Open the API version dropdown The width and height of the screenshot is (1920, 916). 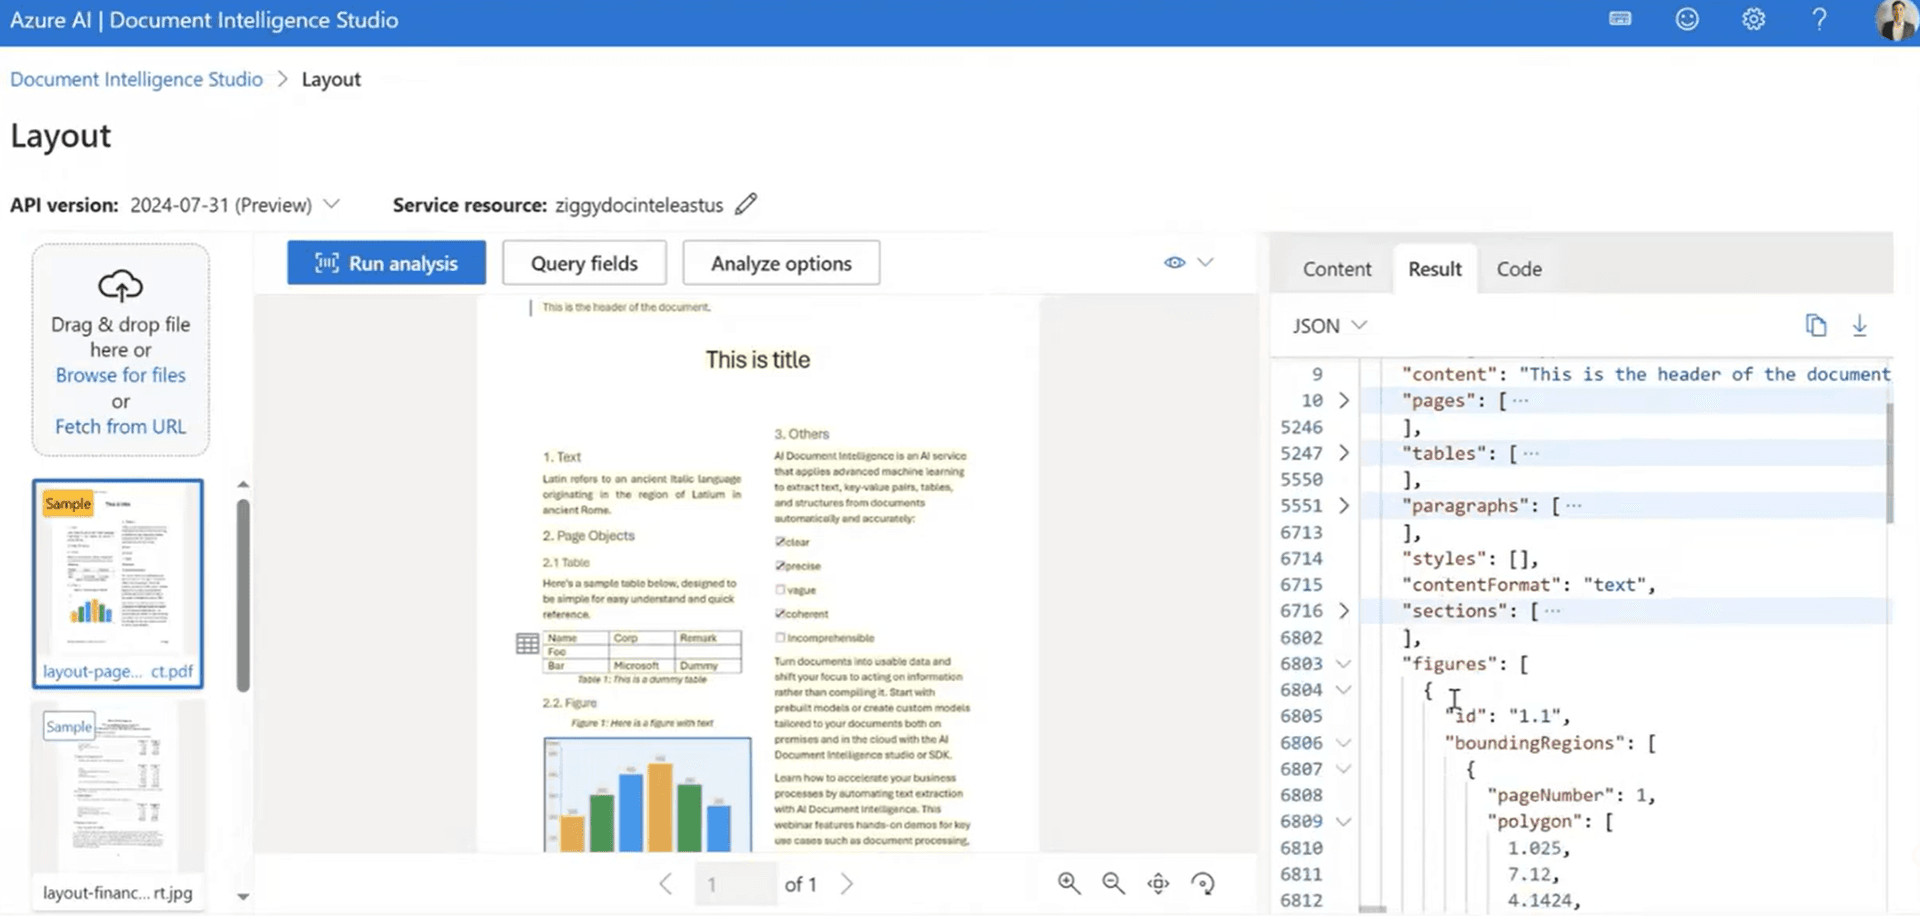(x=332, y=204)
